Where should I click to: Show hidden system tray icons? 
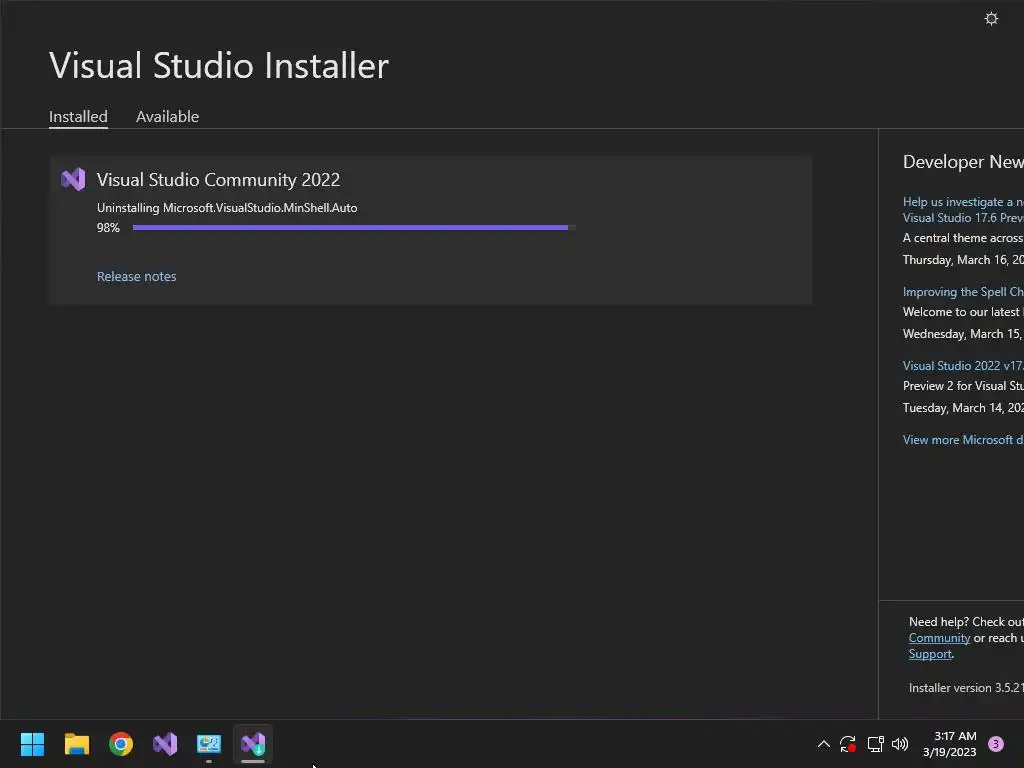tap(824, 744)
